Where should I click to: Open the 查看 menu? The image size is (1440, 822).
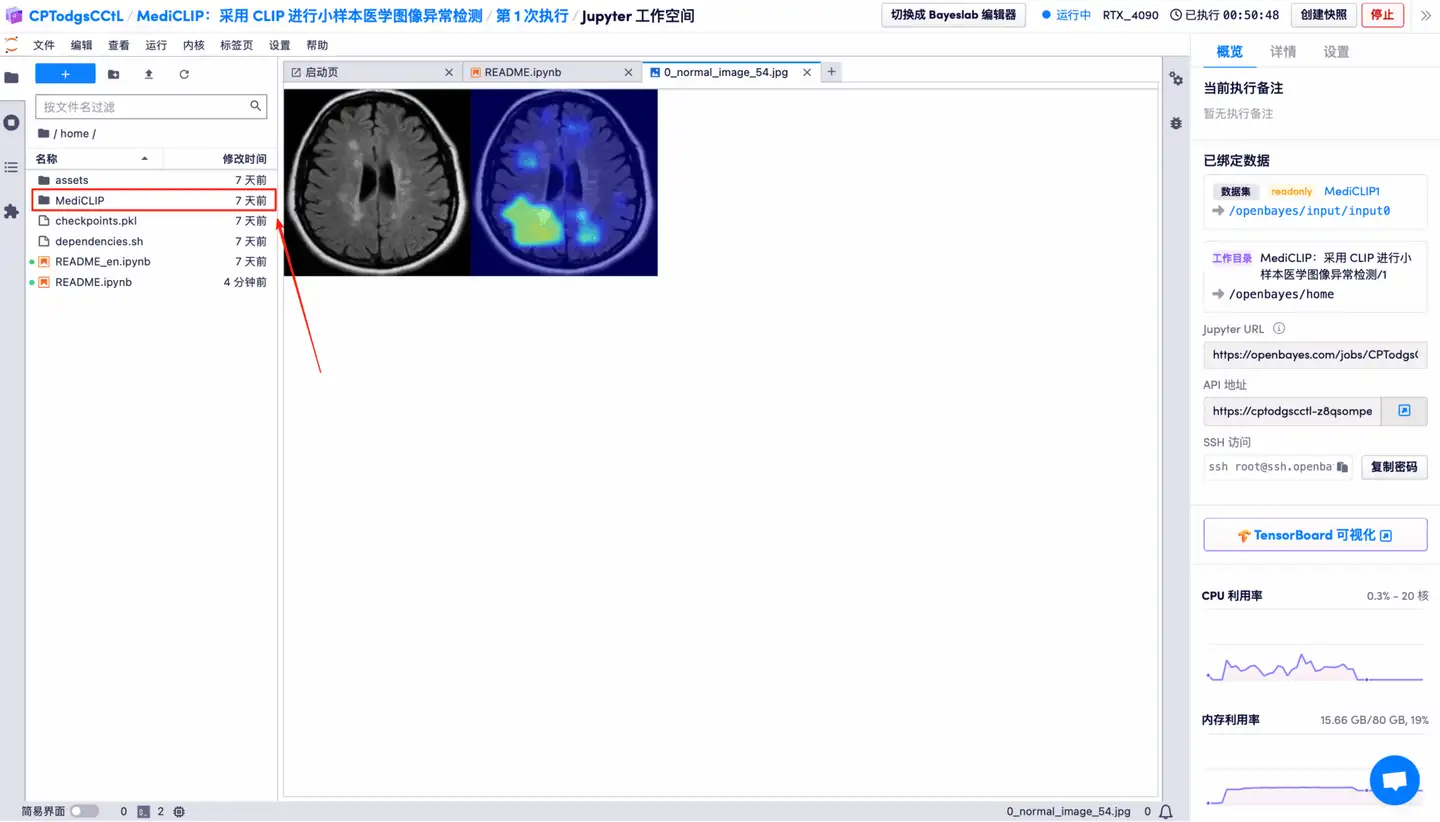click(119, 45)
